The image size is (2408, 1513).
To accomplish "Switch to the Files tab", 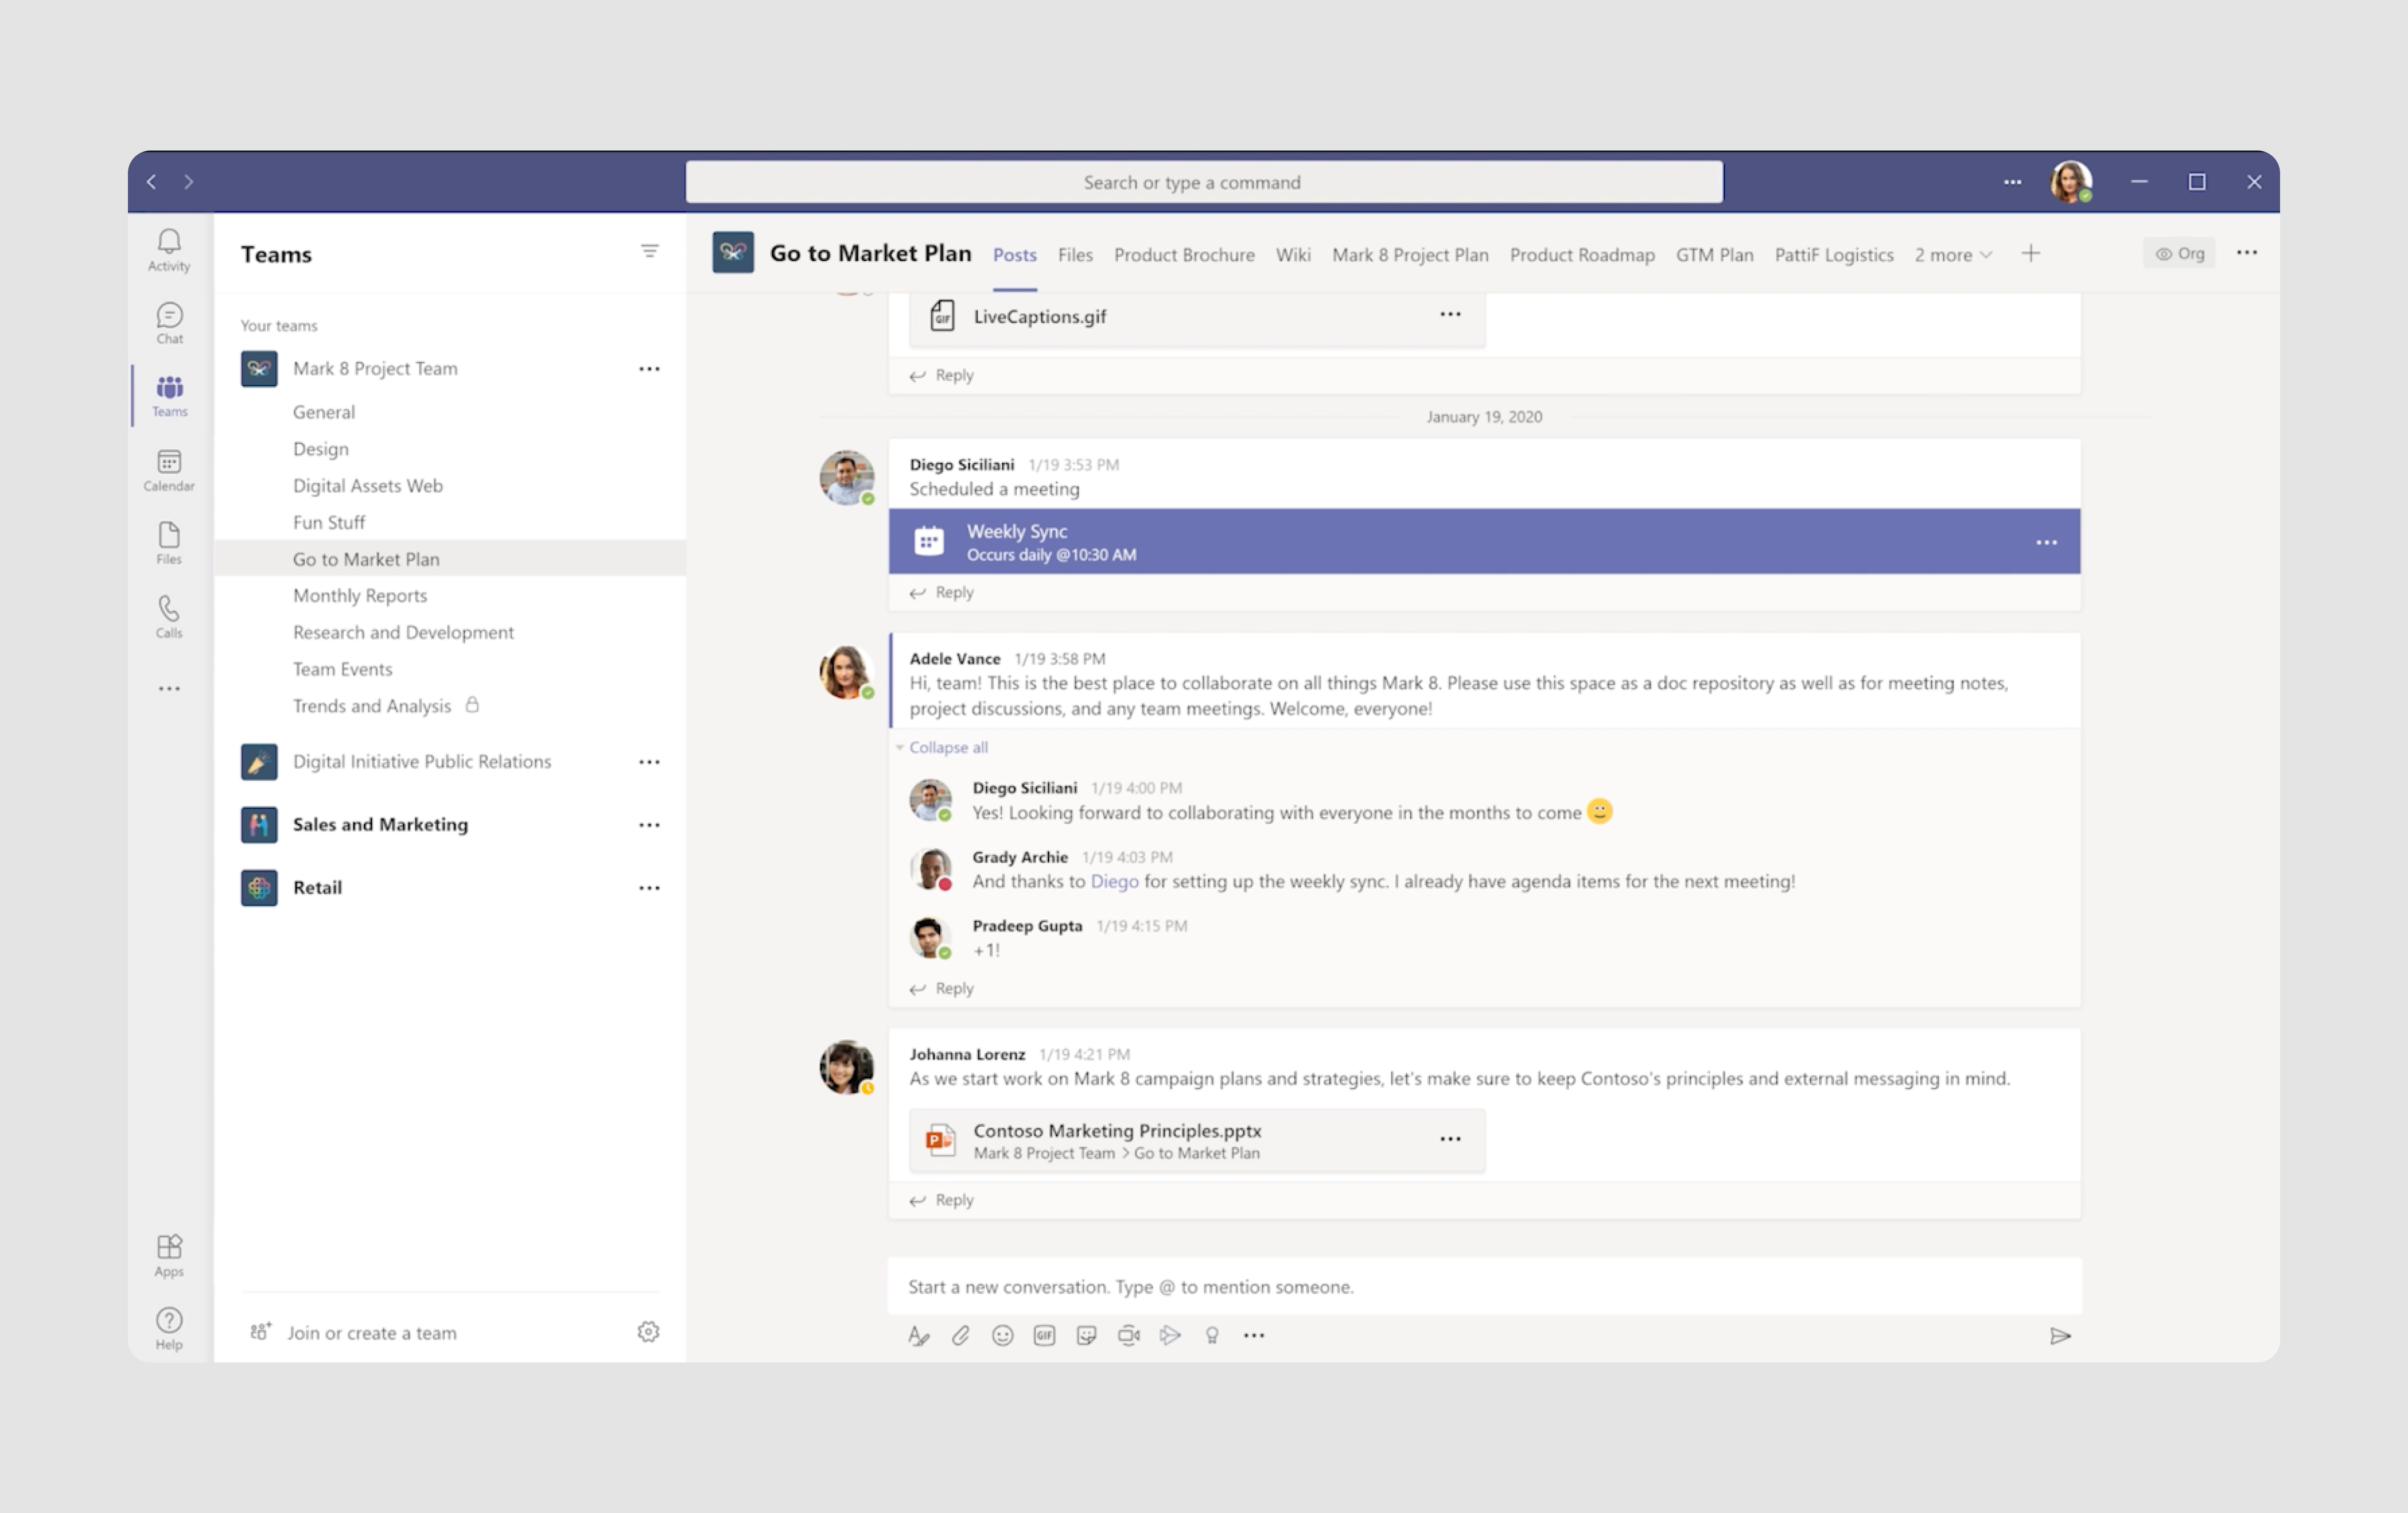I will pos(1075,253).
